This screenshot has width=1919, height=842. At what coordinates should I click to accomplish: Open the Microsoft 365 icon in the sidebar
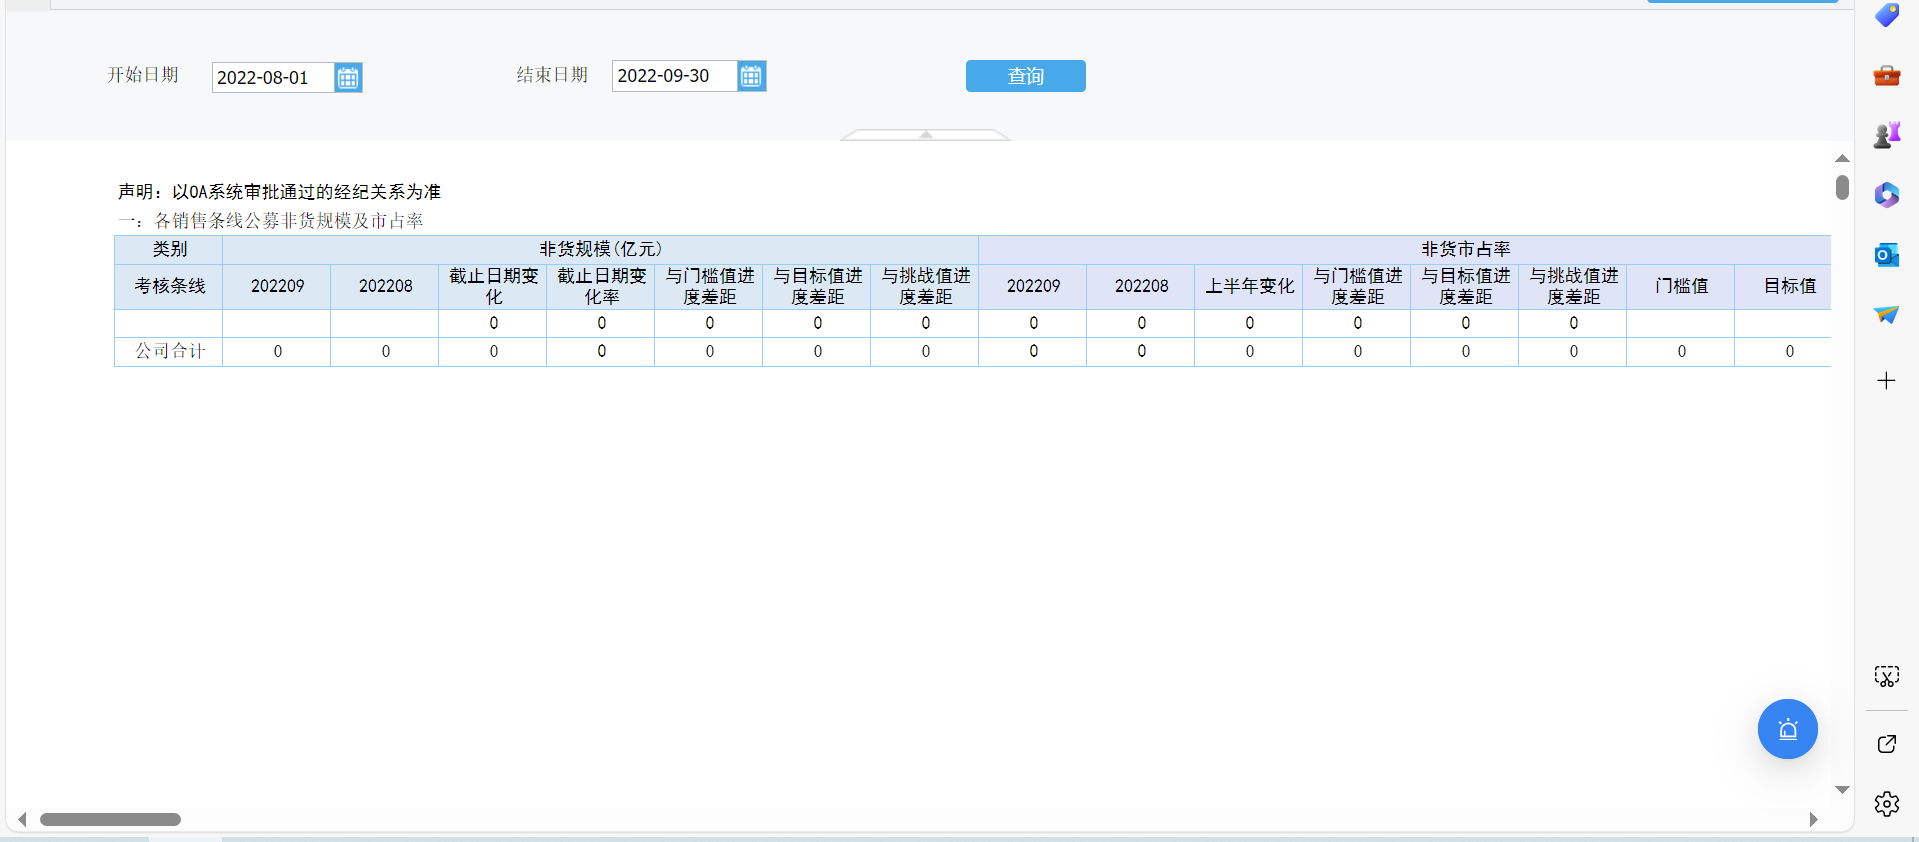1887,195
